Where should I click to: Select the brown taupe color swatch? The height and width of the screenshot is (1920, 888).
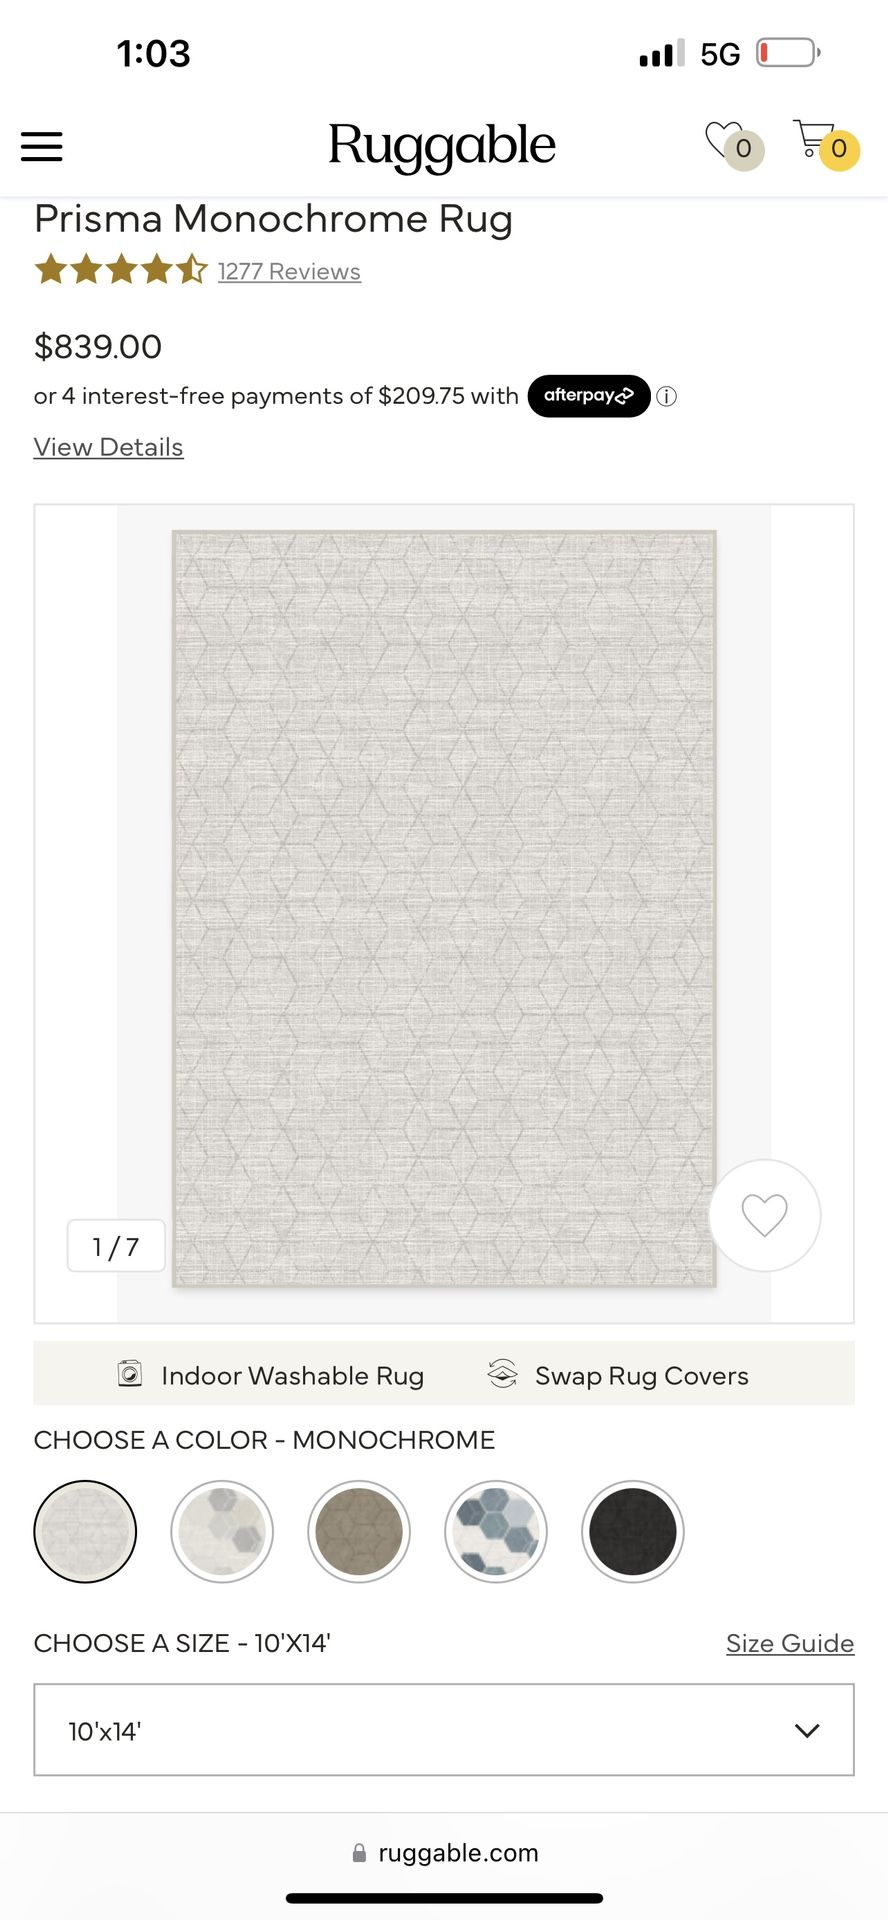359,1531
